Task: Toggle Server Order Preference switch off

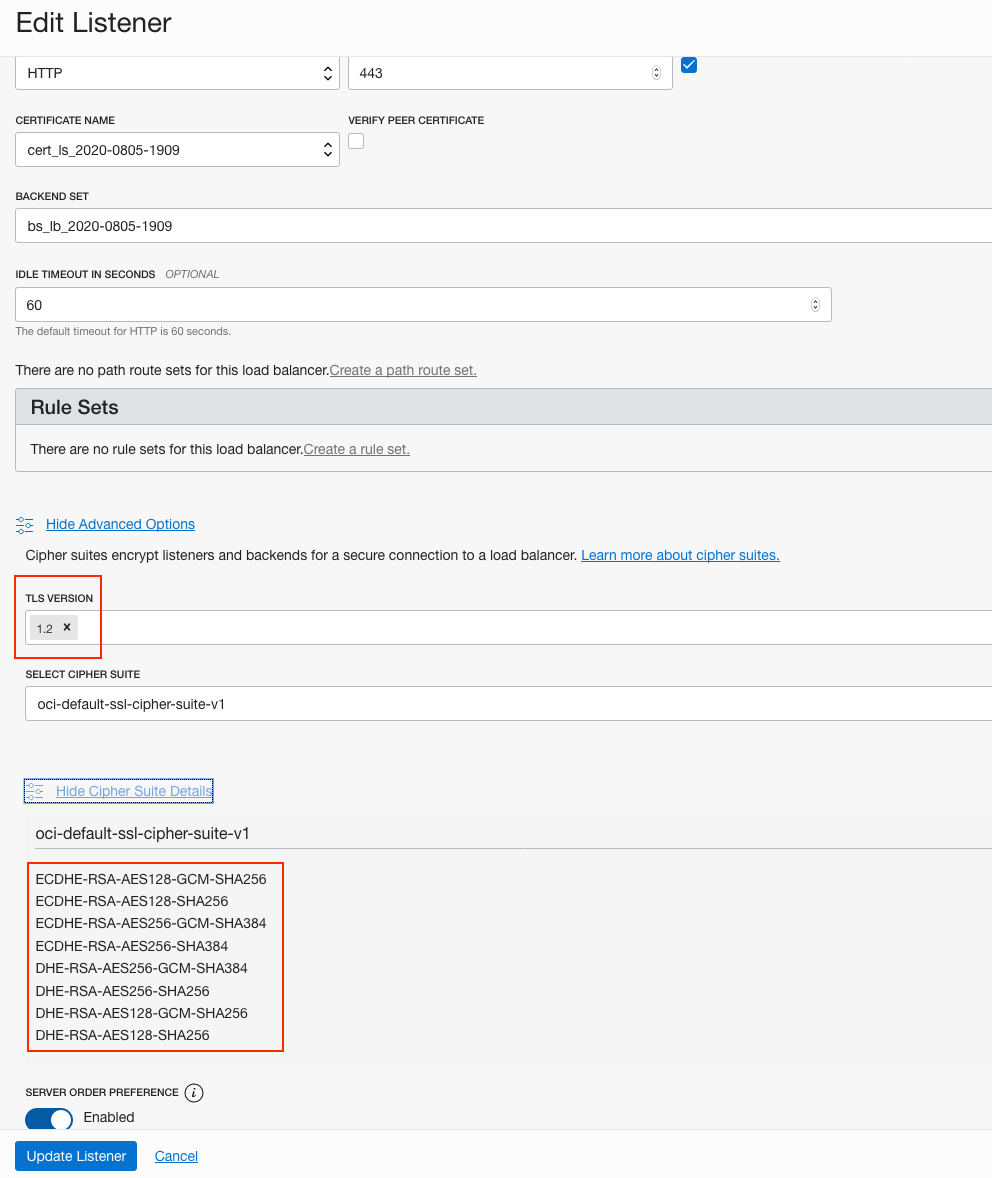Action: tap(48, 1119)
